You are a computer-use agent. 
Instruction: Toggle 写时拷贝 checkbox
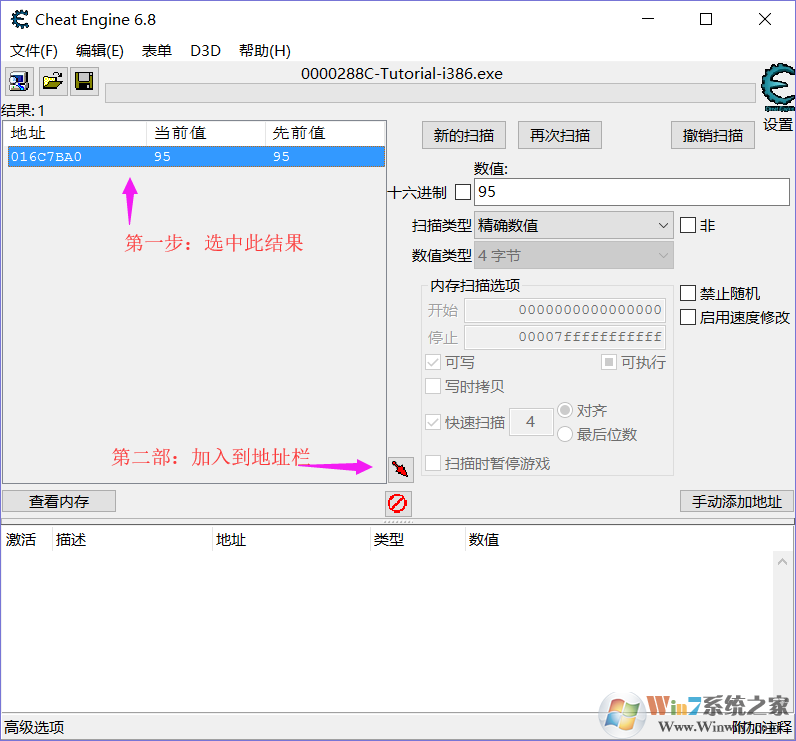[x=433, y=386]
